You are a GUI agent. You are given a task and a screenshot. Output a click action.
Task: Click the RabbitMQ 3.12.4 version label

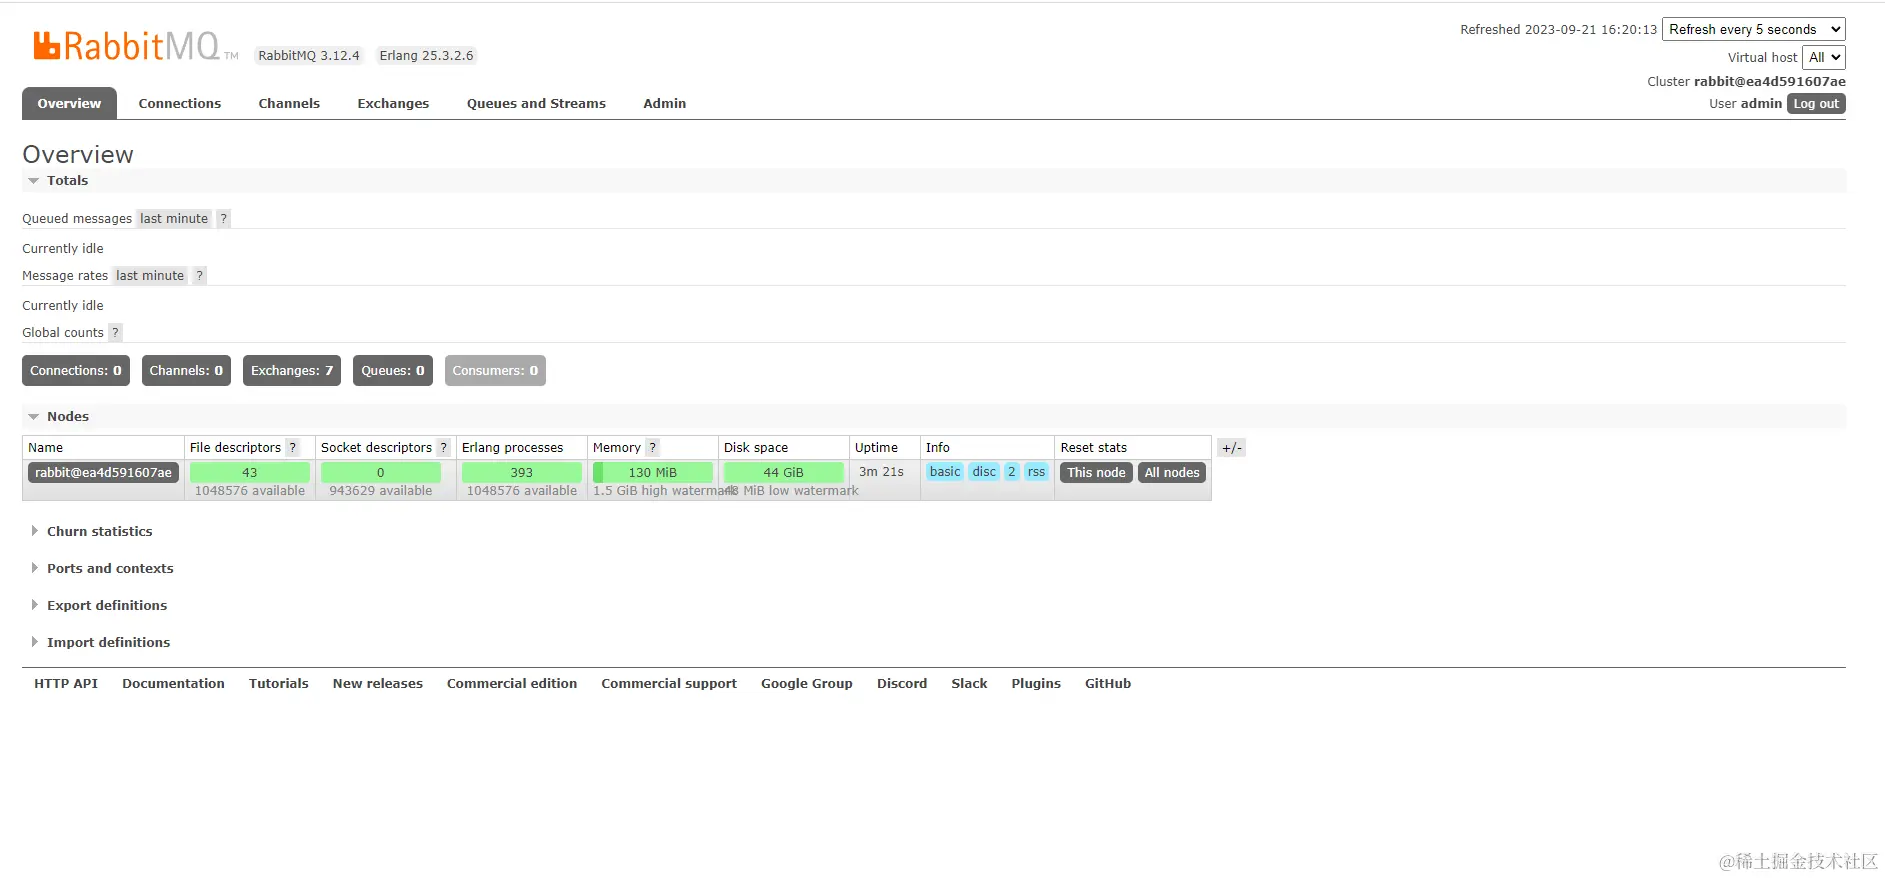[x=309, y=56]
